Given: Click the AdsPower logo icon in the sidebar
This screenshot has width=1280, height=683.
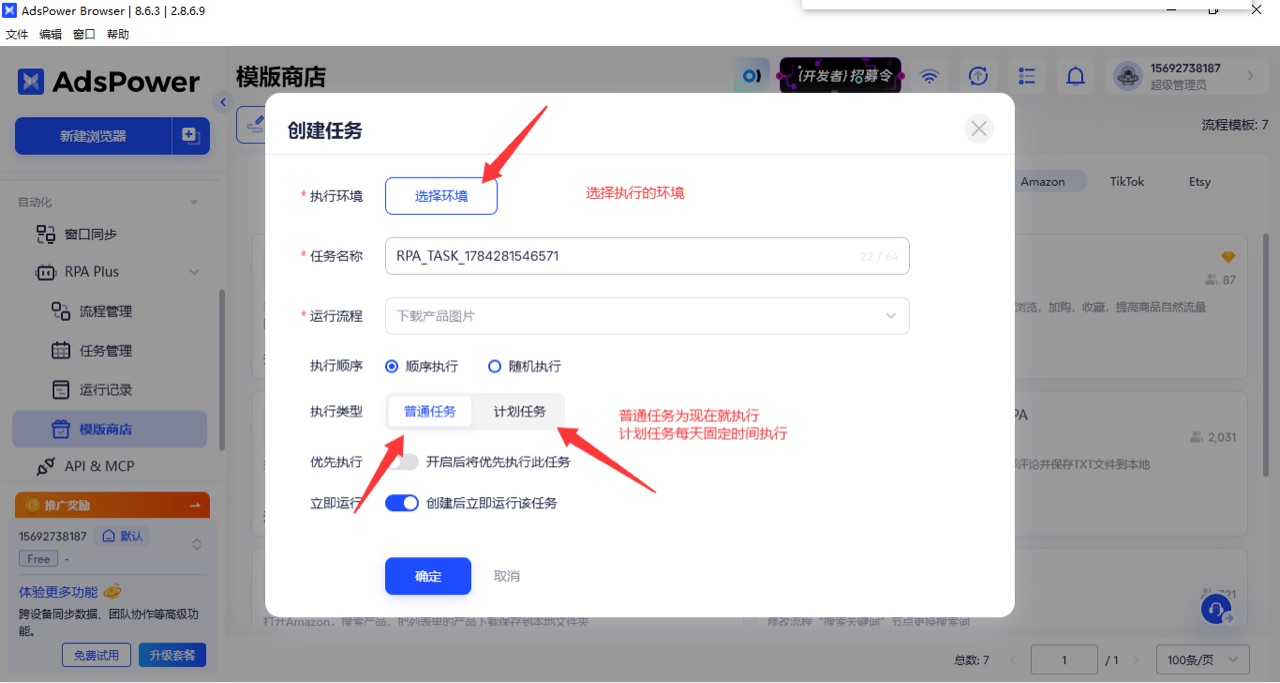Looking at the screenshot, I should pos(30,82).
